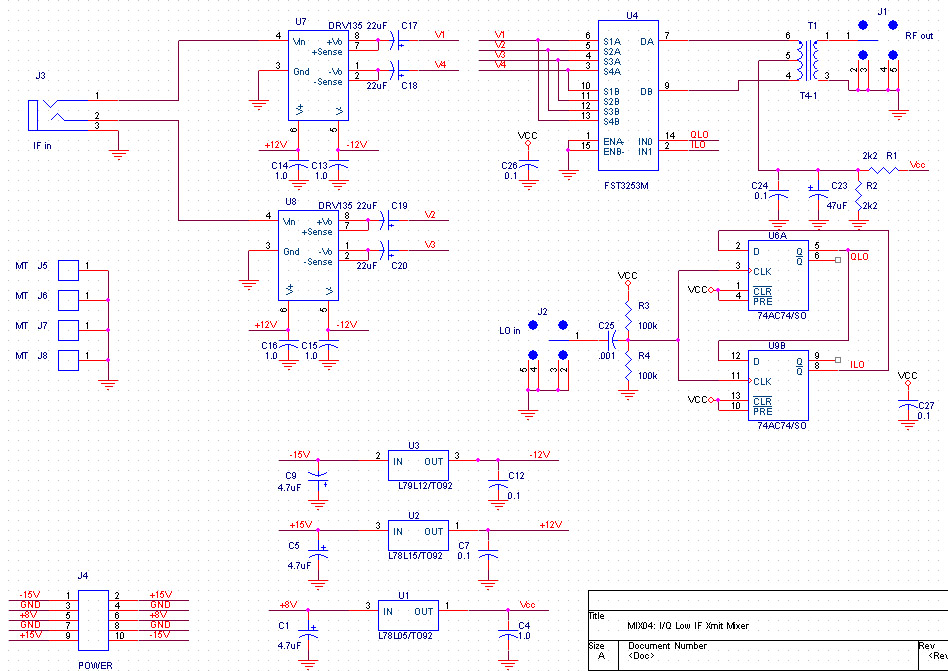
Task: Click the U1 L78L05 regulator block
Action: pyautogui.click(x=407, y=612)
